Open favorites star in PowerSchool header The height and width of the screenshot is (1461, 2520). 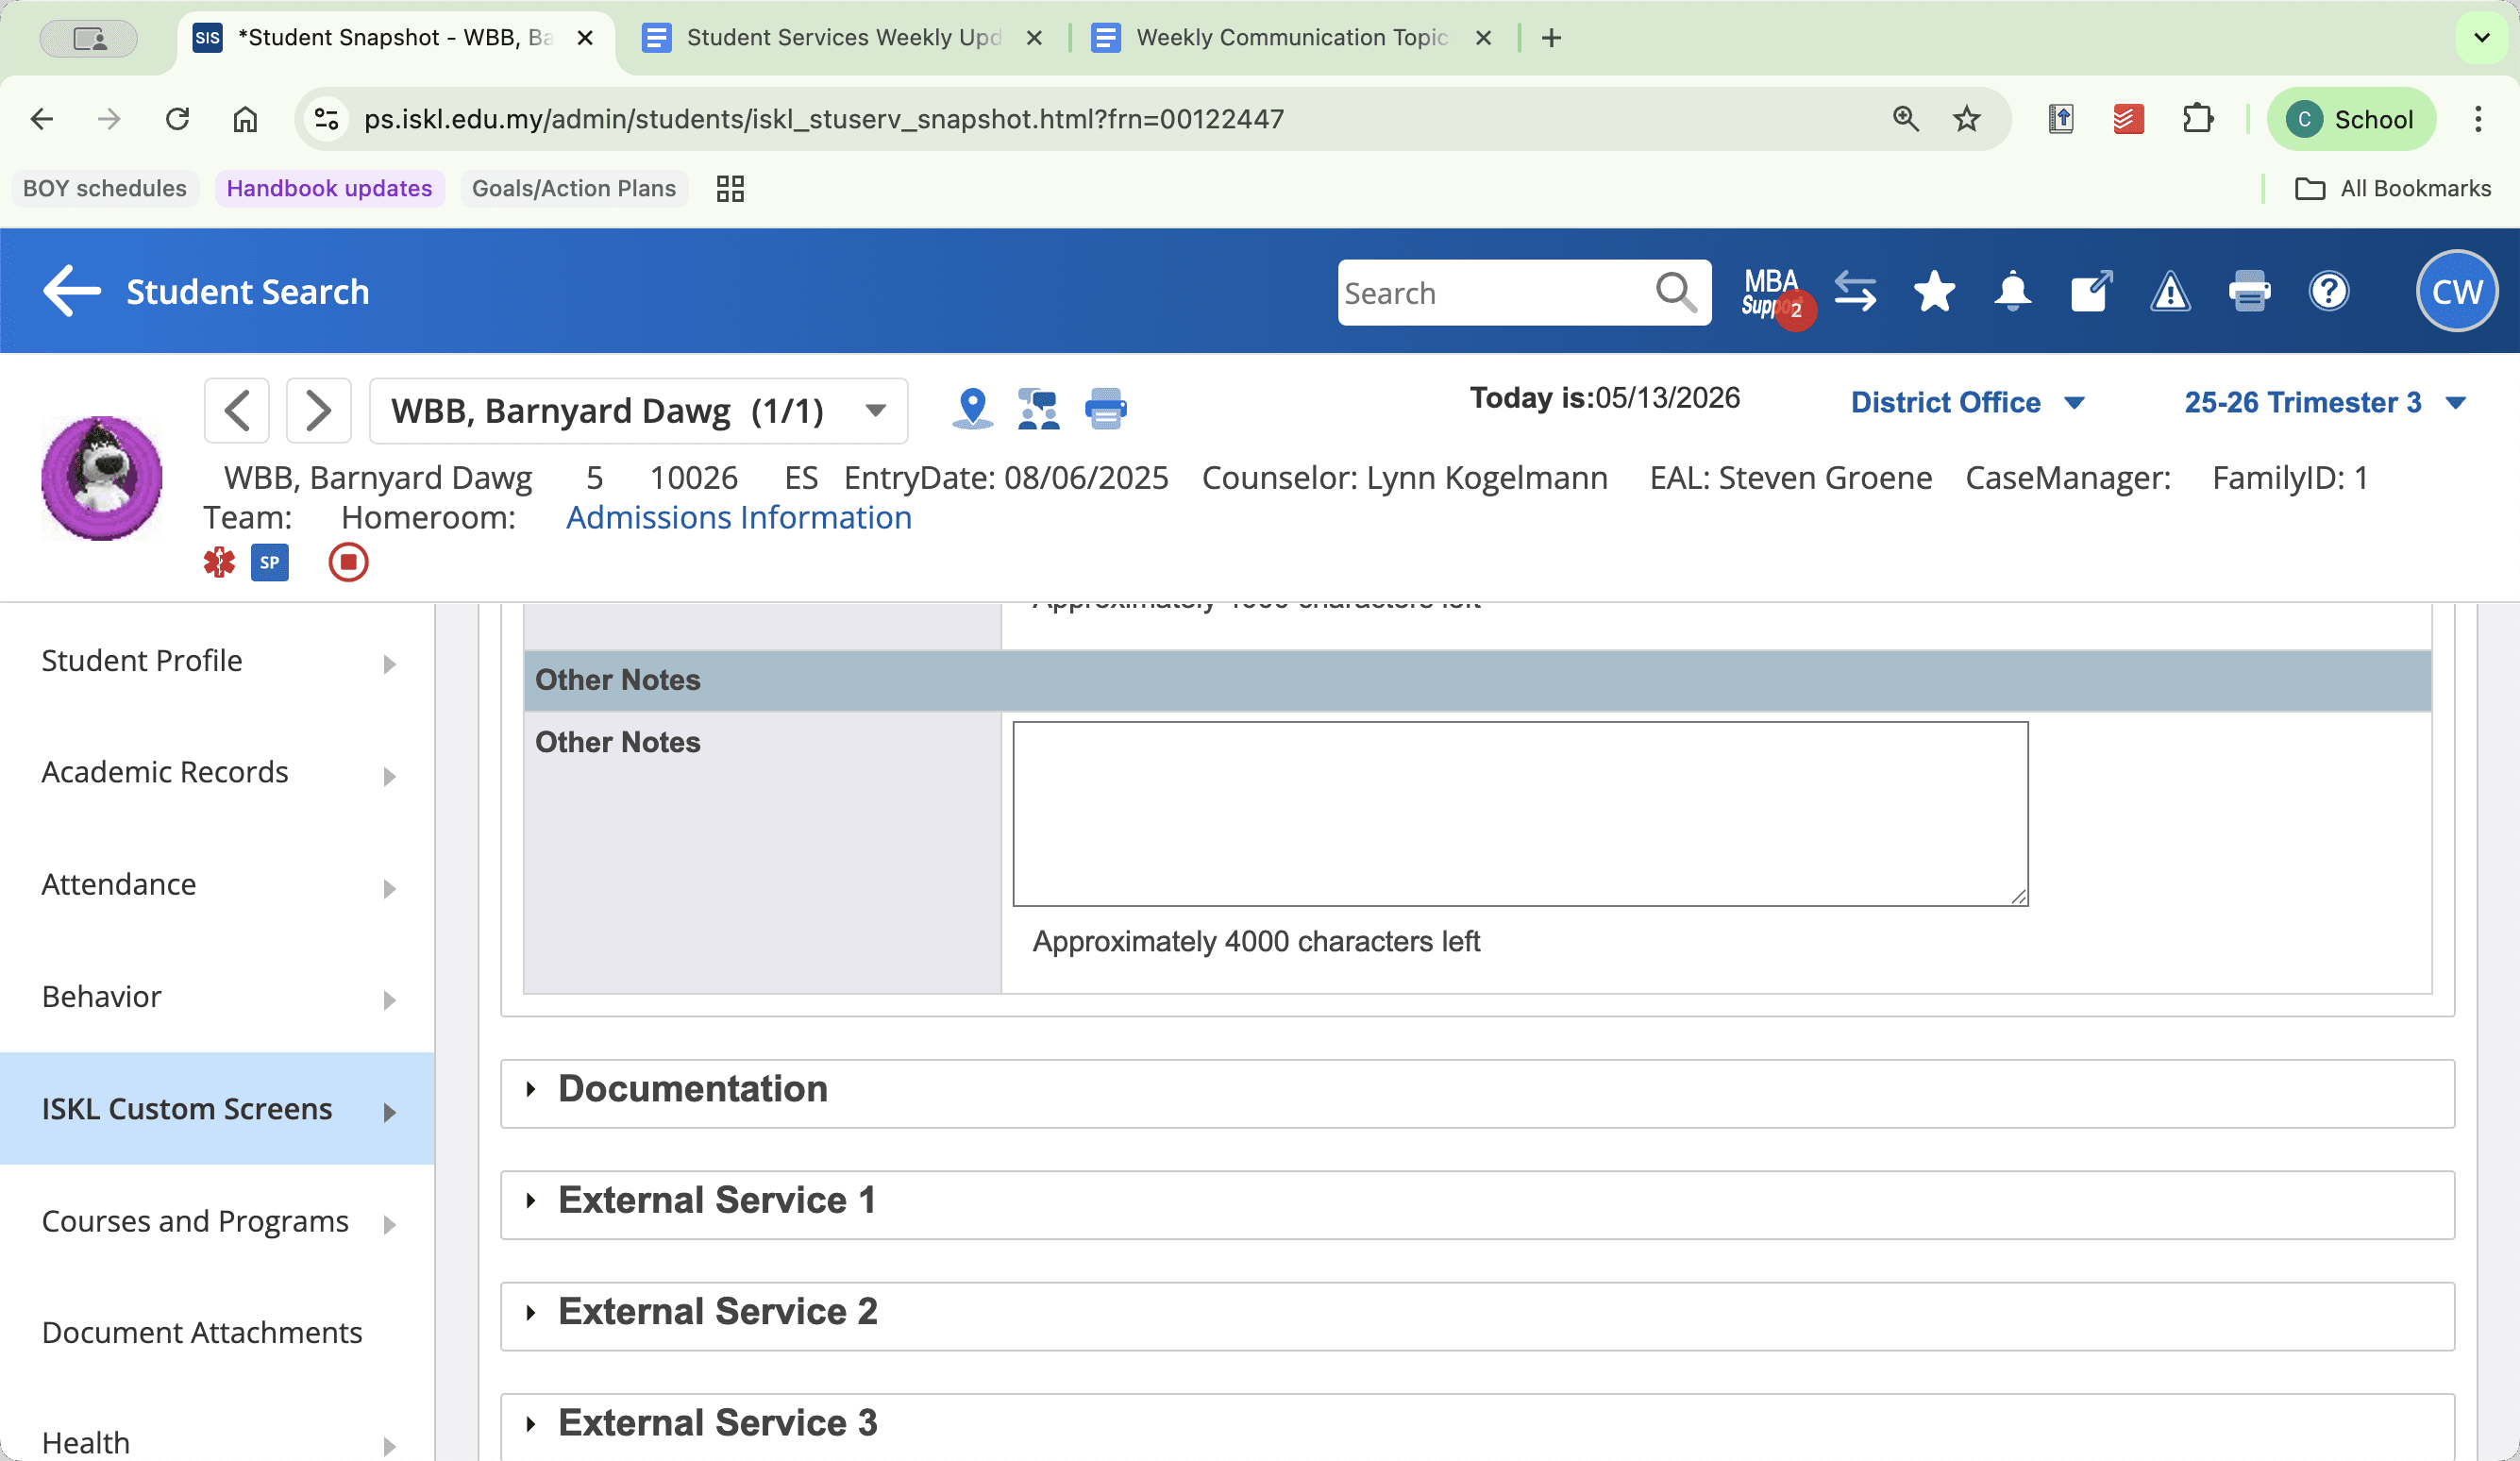(x=1934, y=292)
